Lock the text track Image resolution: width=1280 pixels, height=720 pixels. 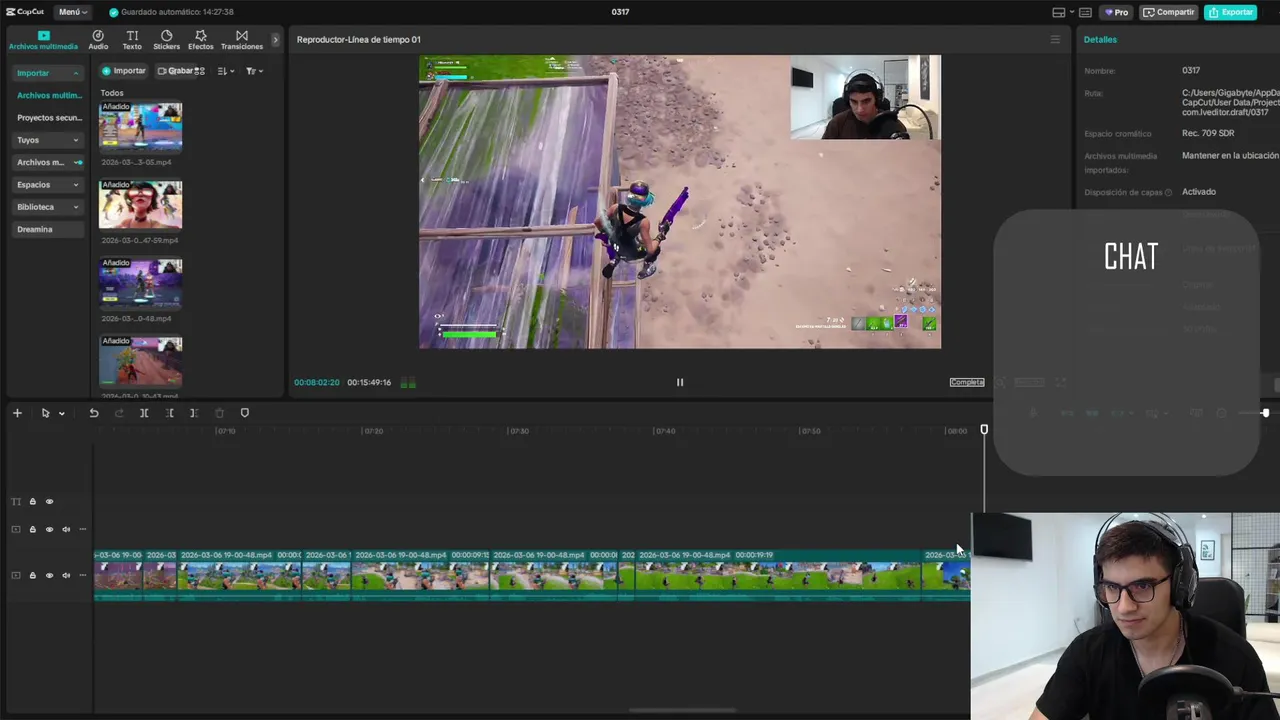[32, 502]
